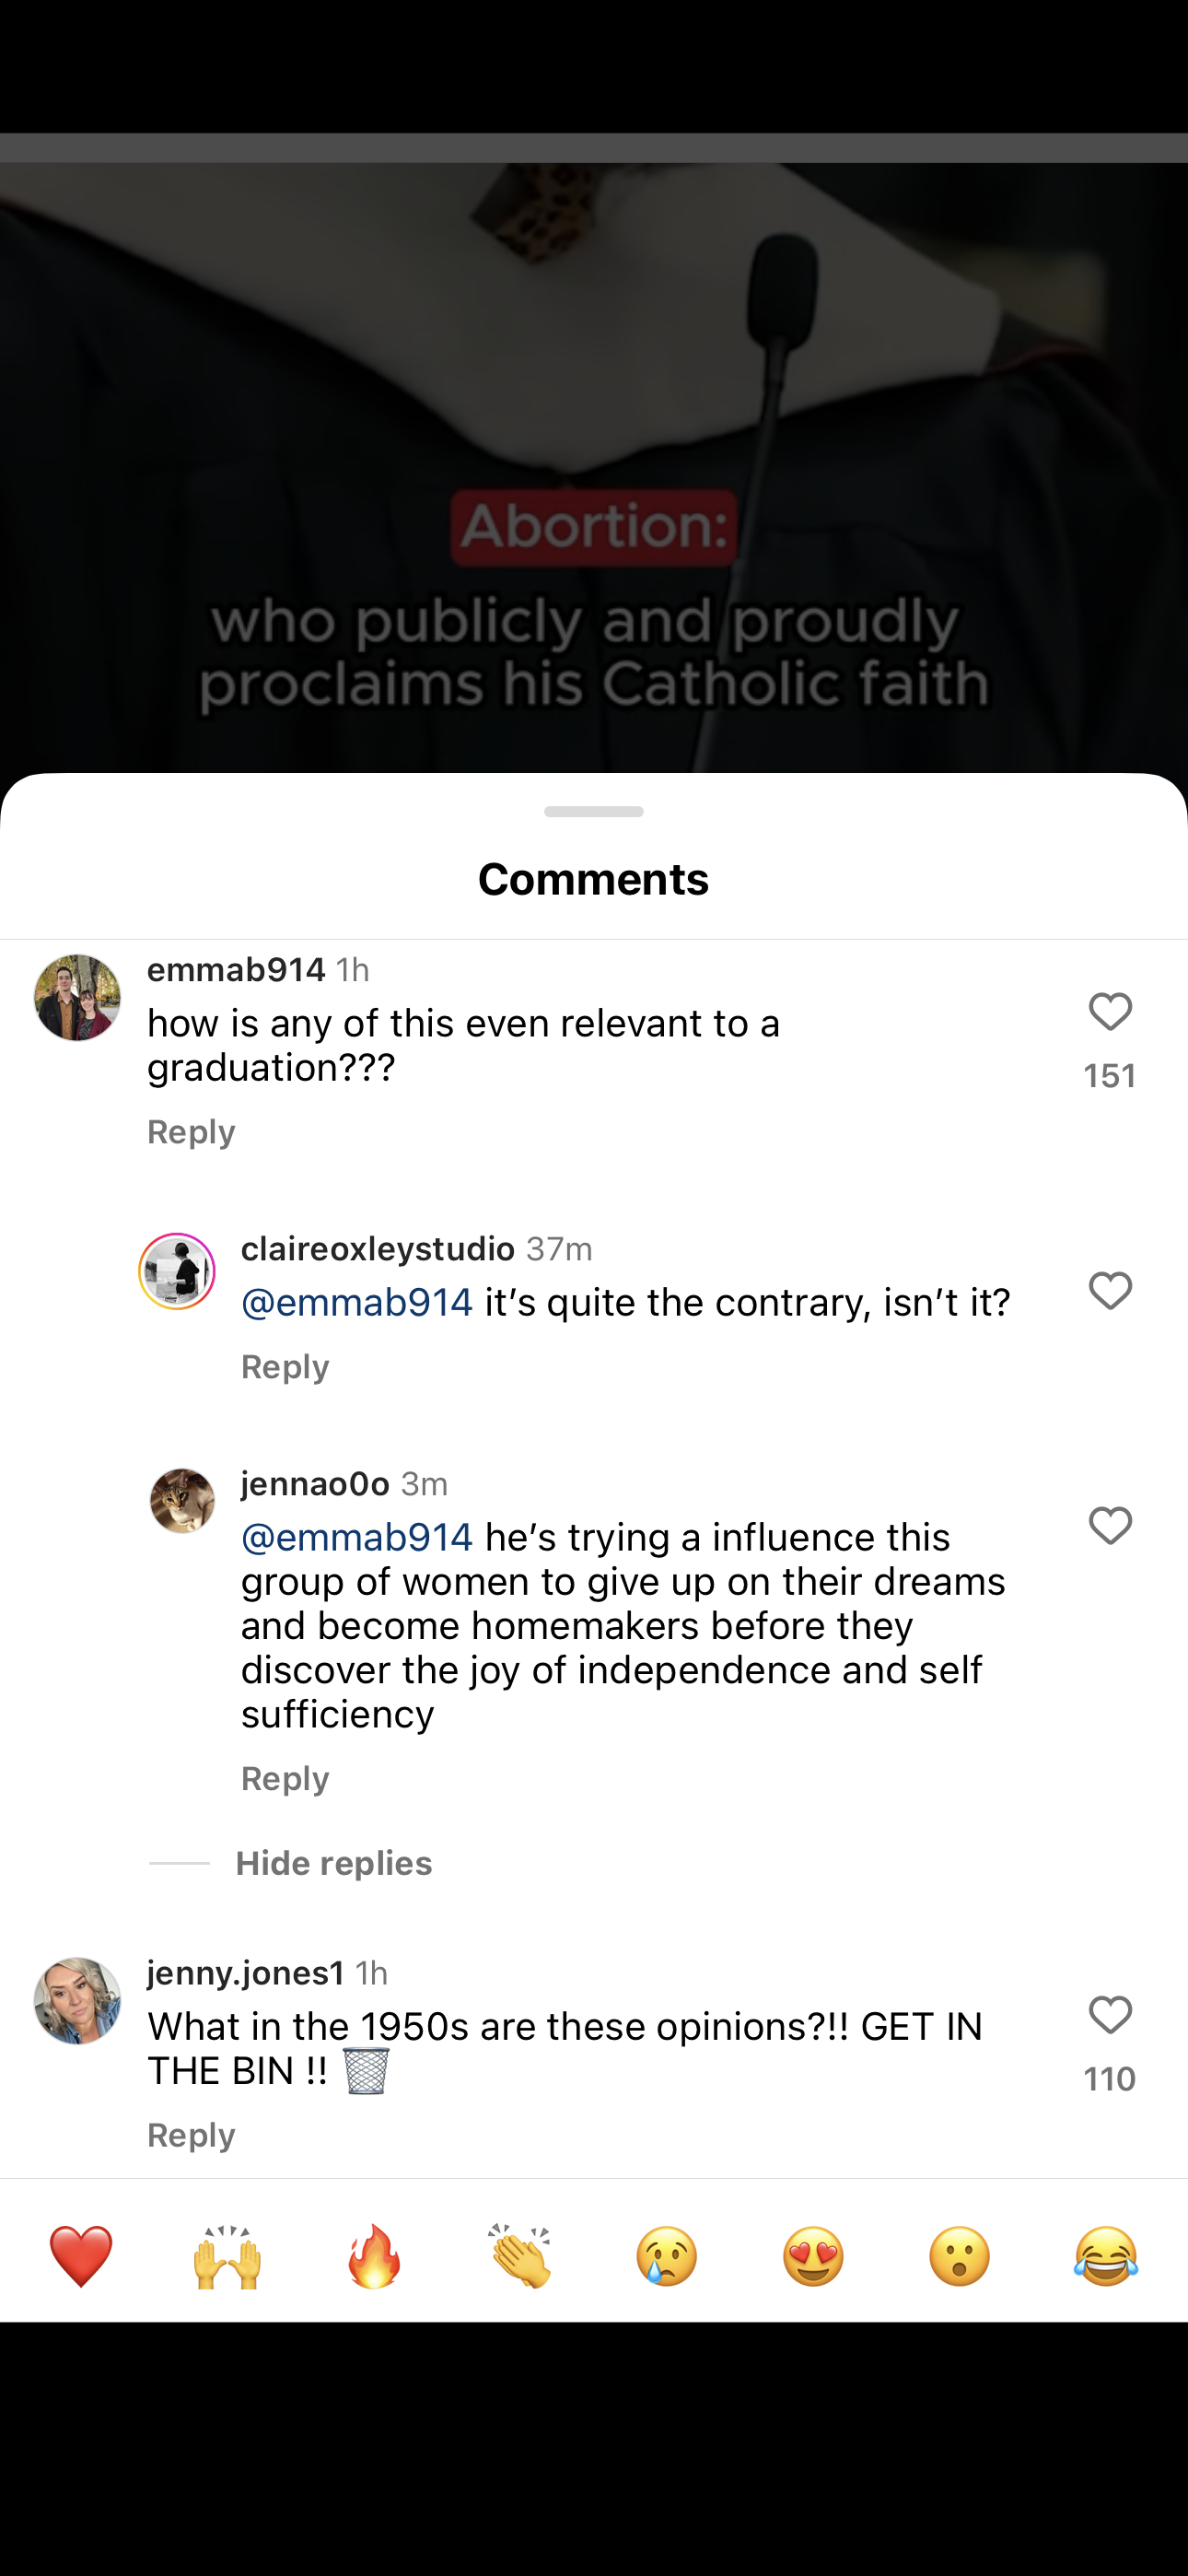Tap the crying face emoji reaction
The height and width of the screenshot is (2576, 1188).
coord(667,2256)
